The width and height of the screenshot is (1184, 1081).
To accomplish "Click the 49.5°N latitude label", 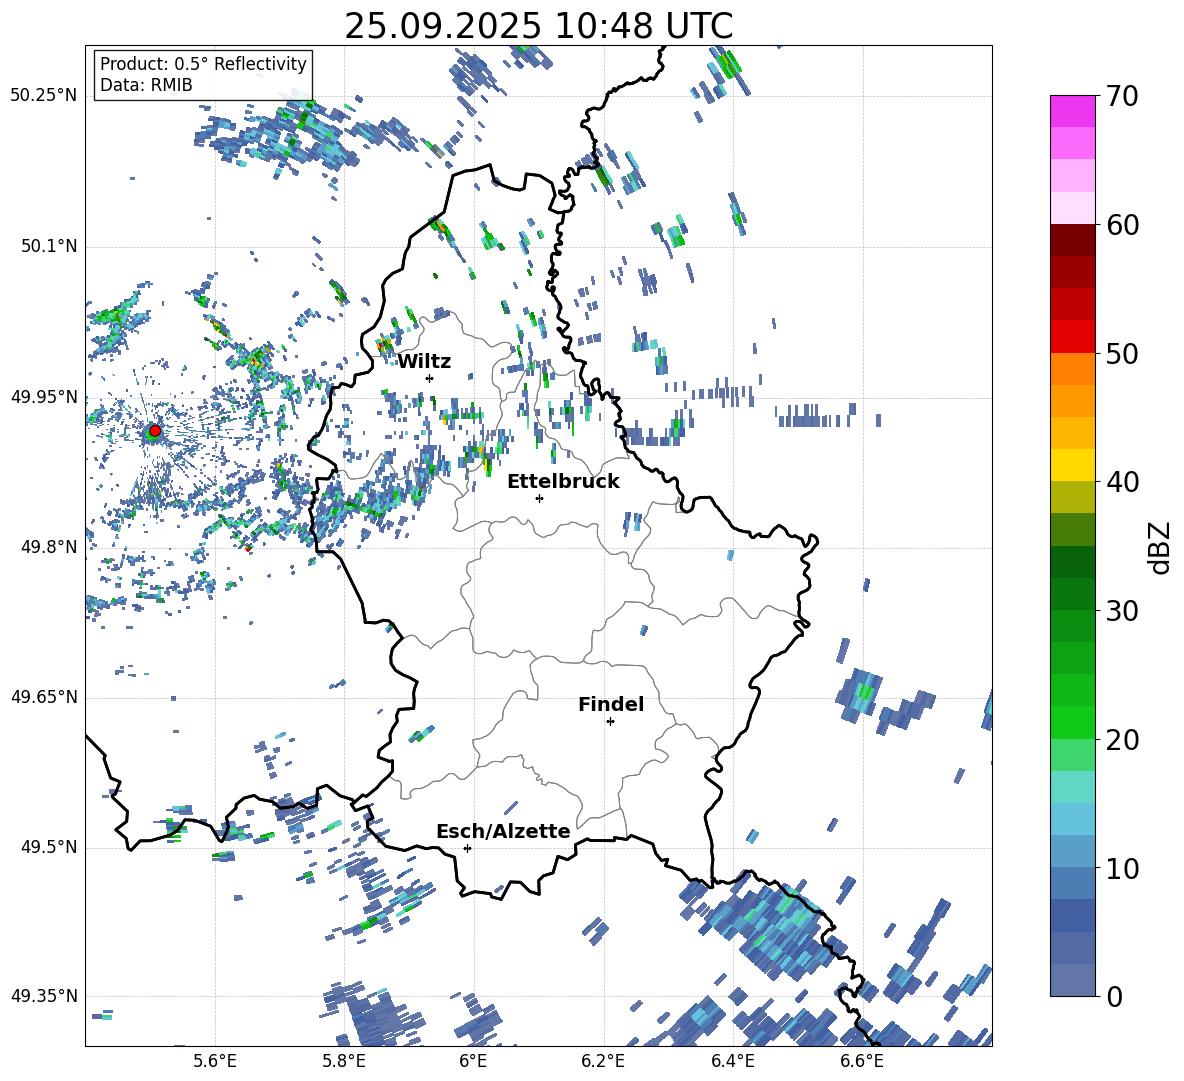I will (x=49, y=848).
